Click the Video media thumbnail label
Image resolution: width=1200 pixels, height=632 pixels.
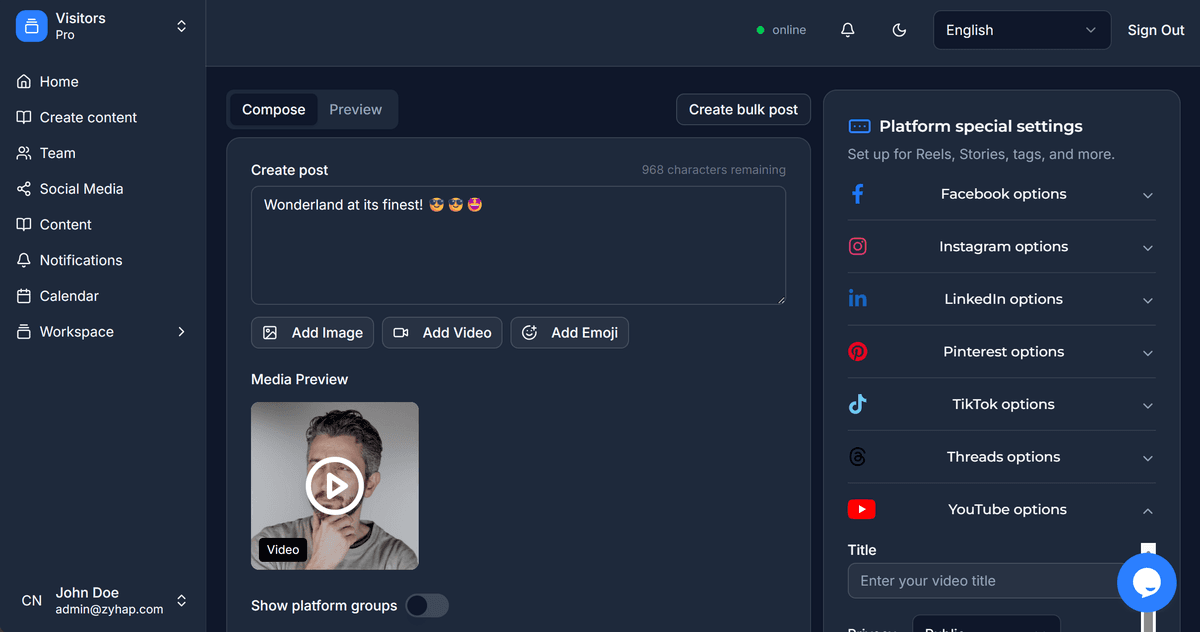(x=283, y=549)
